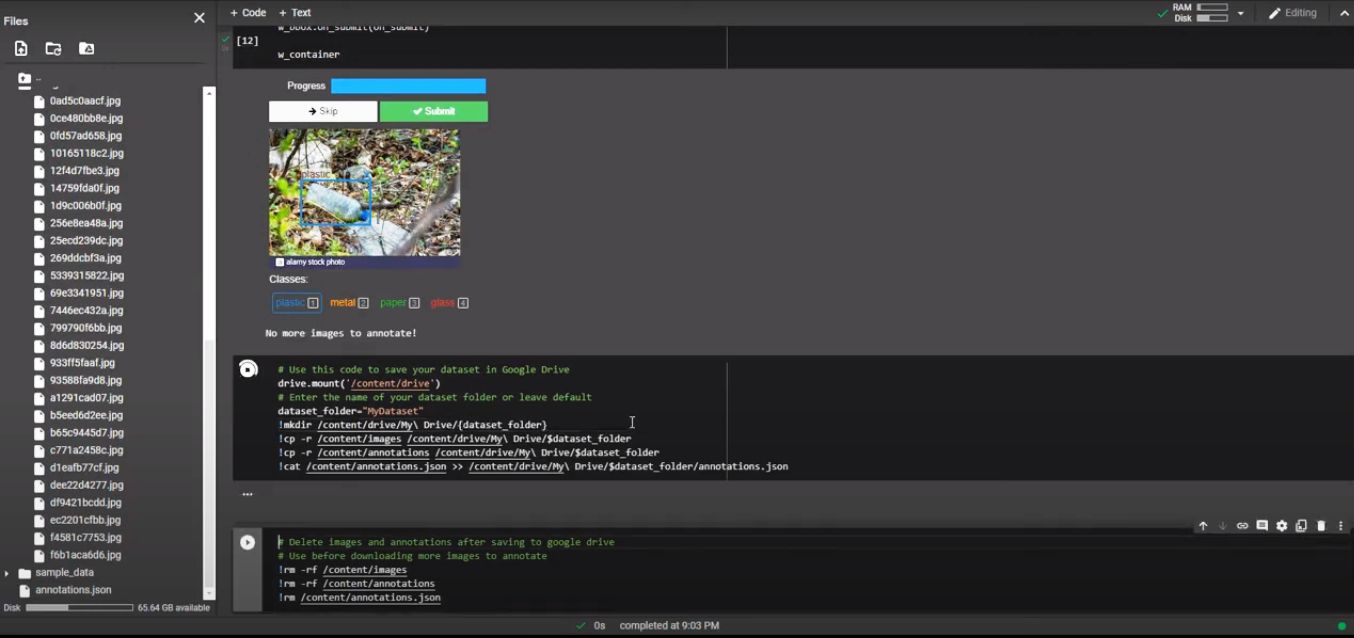The image size is (1354, 638).
Task: Click the green Submit button
Action: 434,111
